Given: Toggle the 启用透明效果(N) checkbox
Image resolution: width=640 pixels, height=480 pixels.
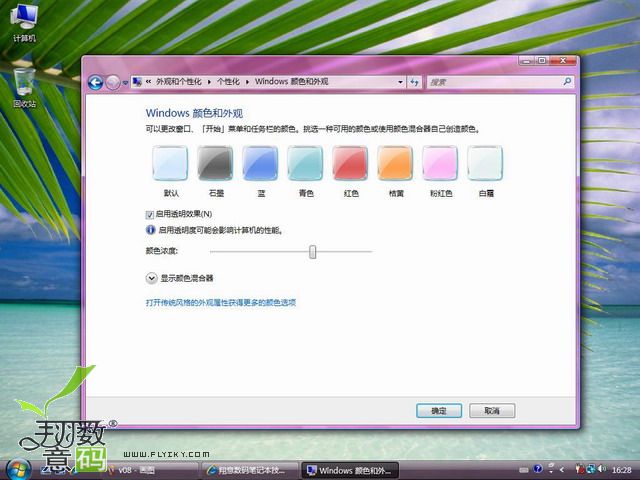Looking at the screenshot, I should (x=150, y=215).
